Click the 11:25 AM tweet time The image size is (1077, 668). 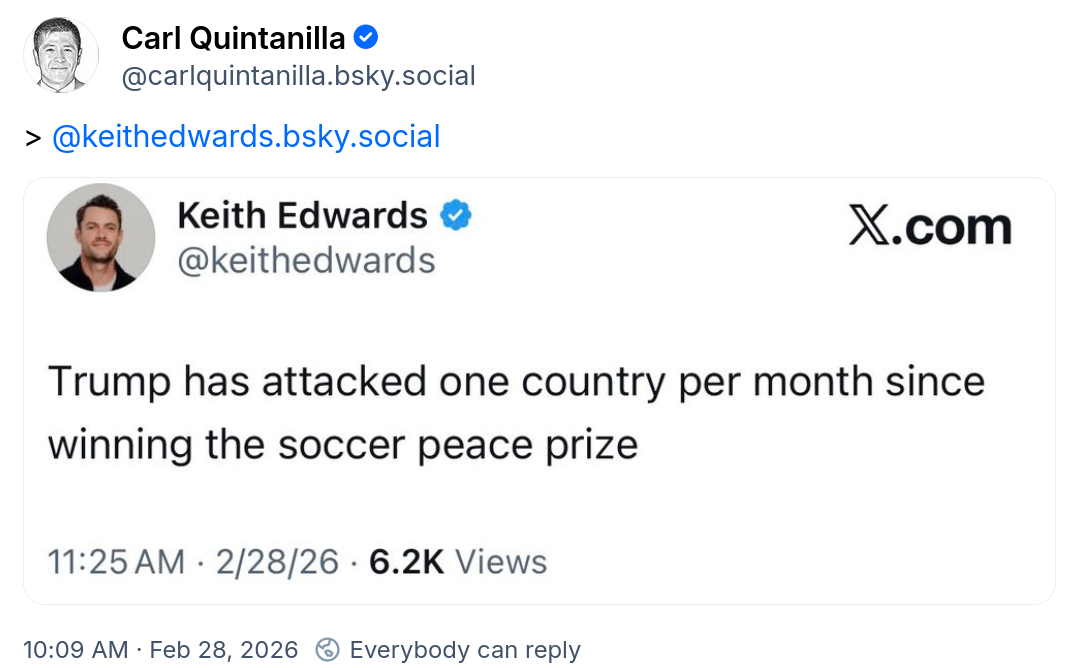[x=117, y=562]
